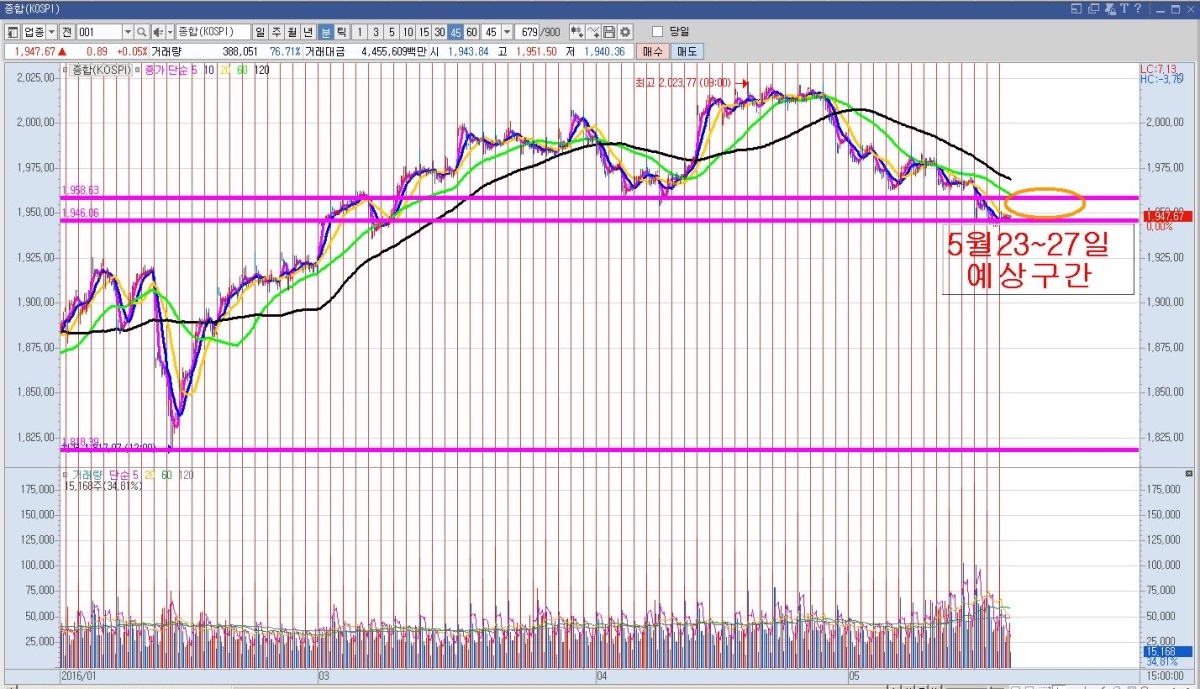Click the 1,951.50 high price value
1200x689 pixels.
click(536, 51)
